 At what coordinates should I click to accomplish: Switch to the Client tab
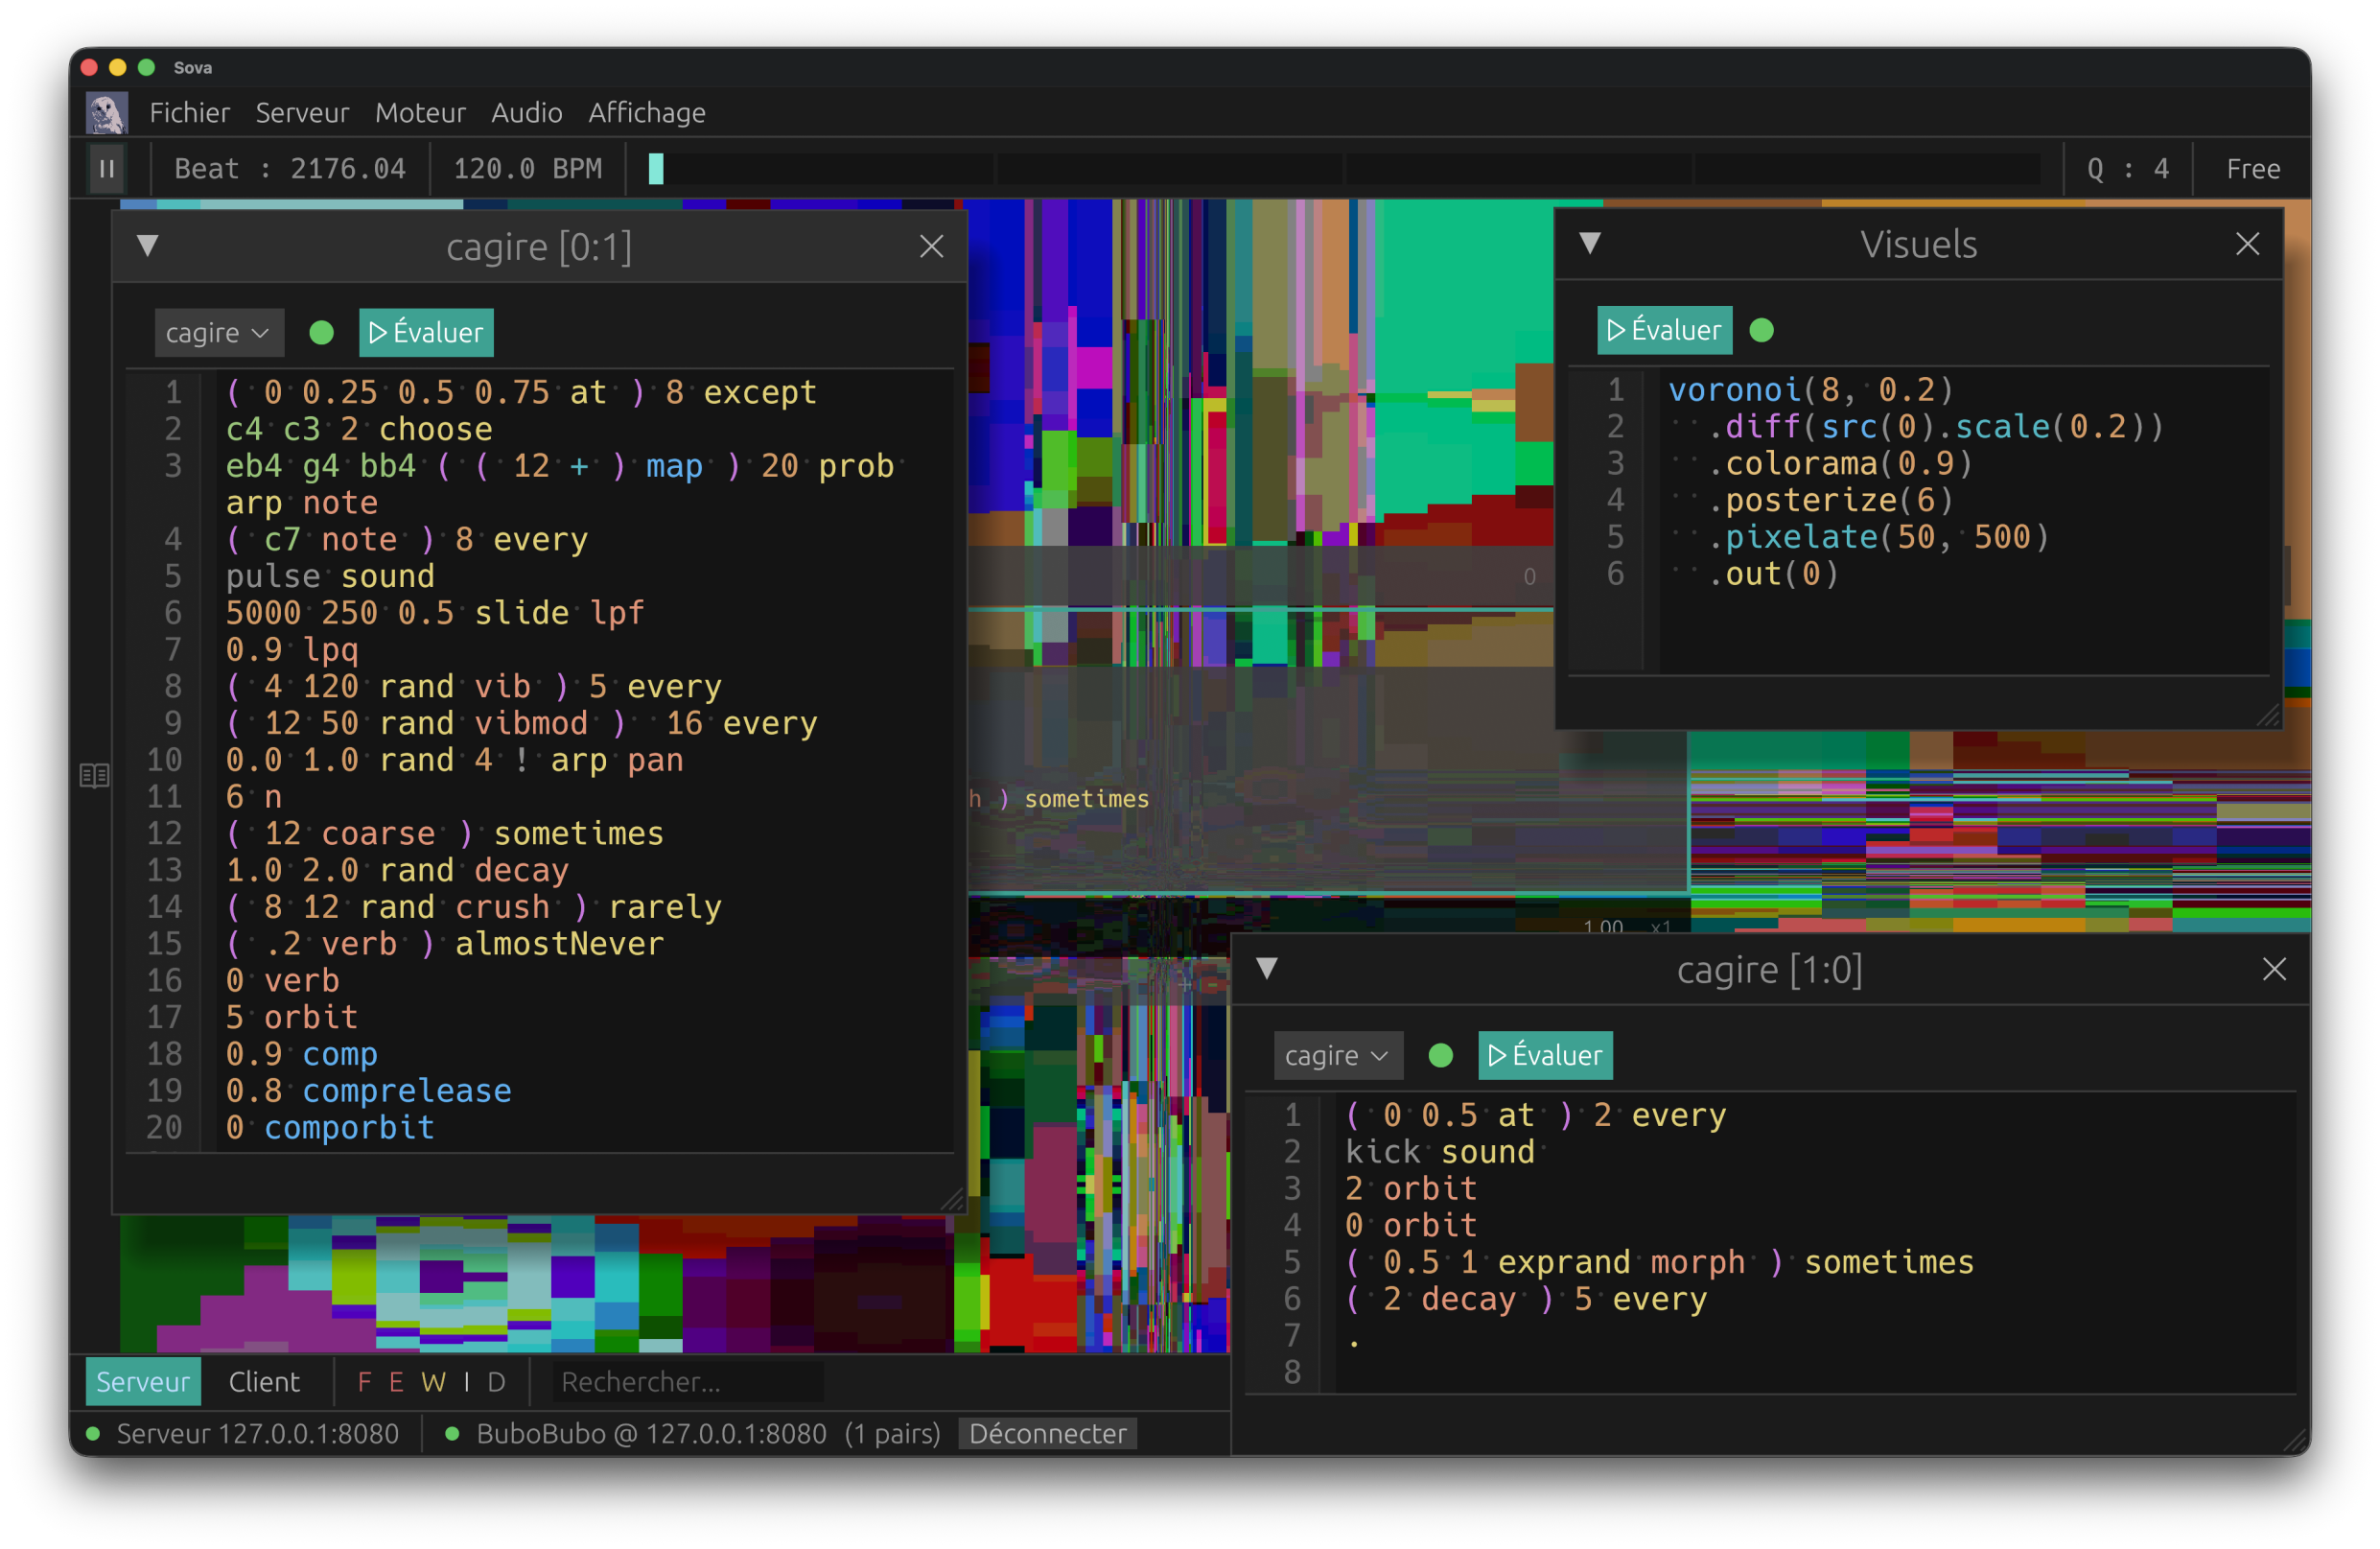pos(264,1381)
